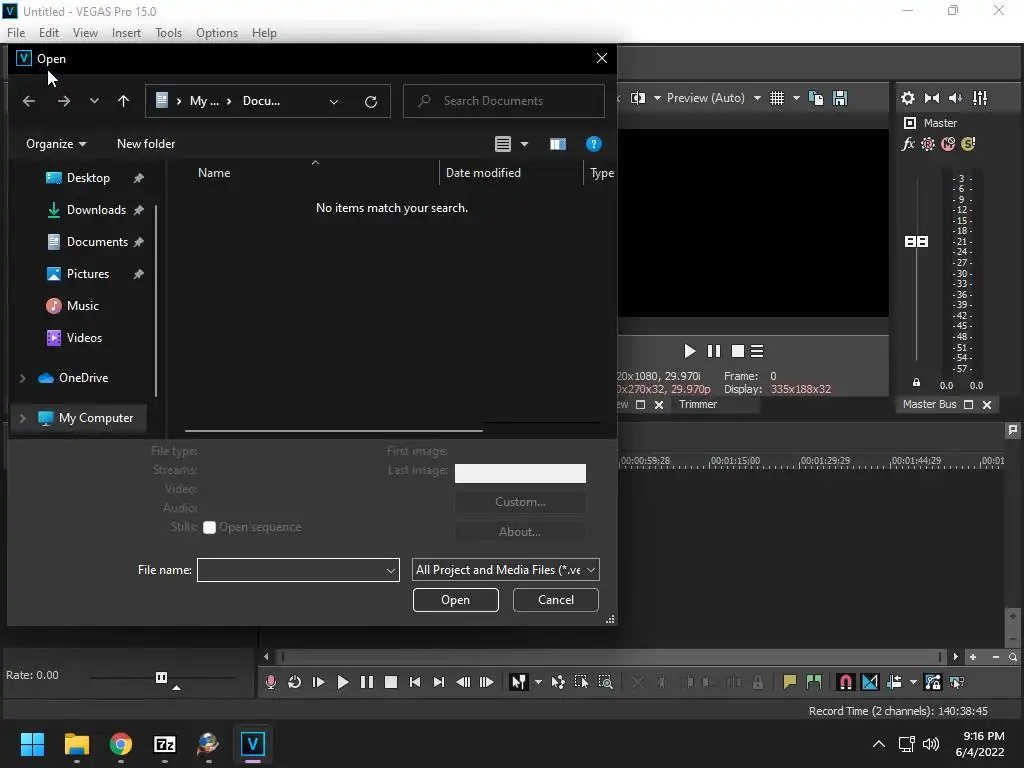Open the Auto Ripple mode dropdown
This screenshot has width=1024, height=768.
coord(913,682)
